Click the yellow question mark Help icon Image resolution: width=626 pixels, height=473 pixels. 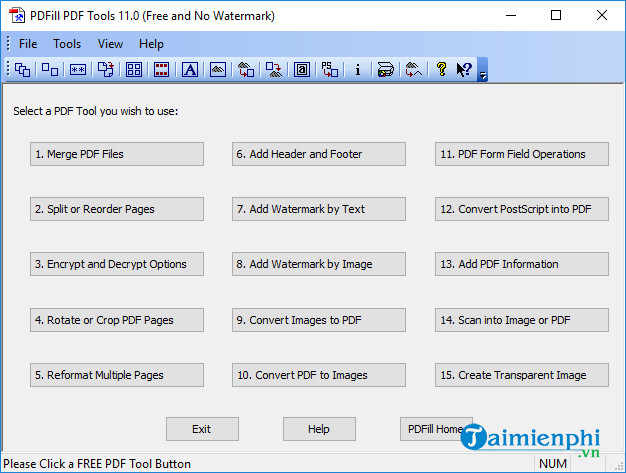(x=441, y=70)
